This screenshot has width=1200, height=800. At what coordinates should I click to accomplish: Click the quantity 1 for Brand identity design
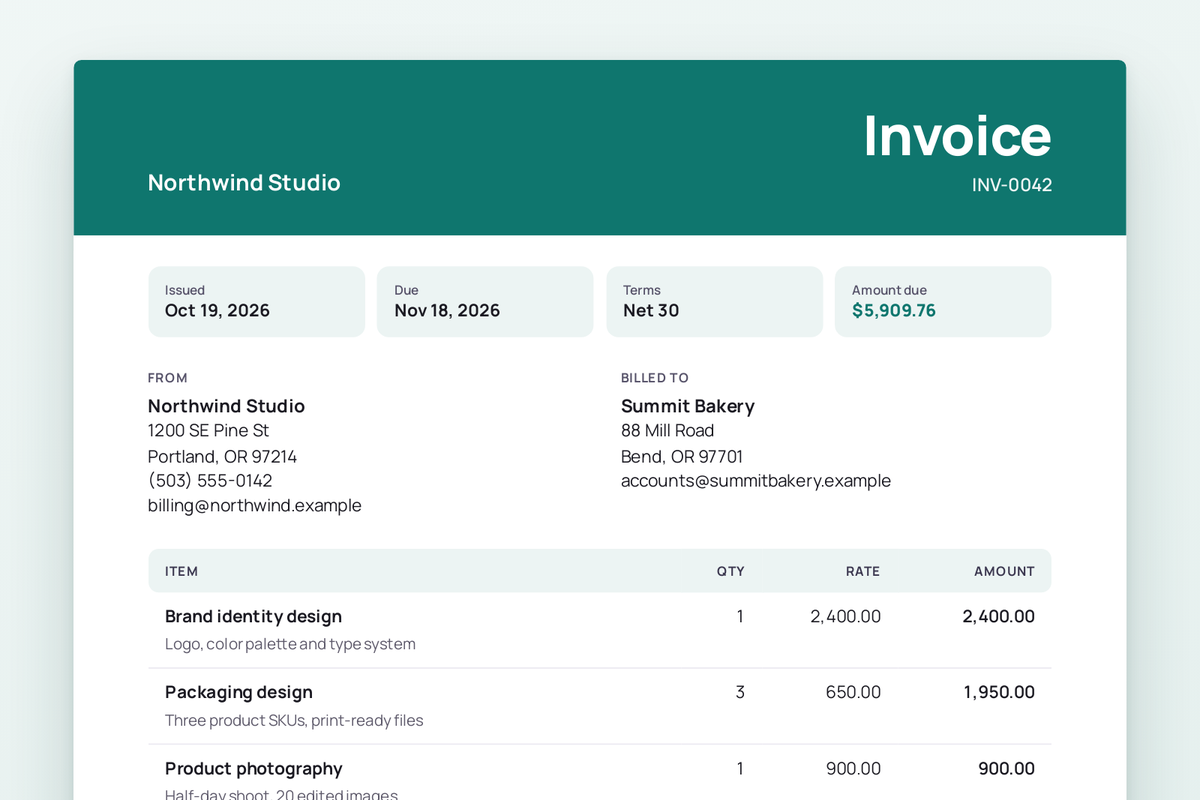[740, 616]
